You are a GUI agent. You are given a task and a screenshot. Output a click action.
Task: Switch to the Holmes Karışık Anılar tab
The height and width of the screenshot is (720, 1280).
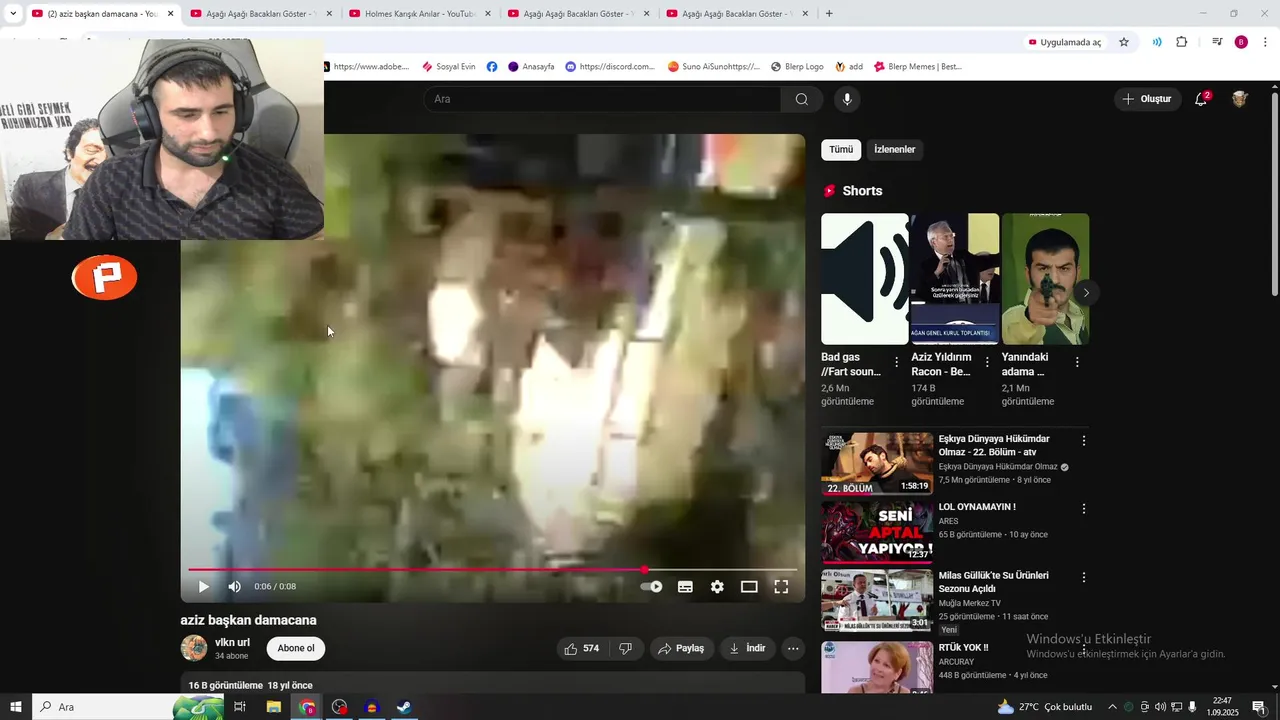tap(420, 14)
